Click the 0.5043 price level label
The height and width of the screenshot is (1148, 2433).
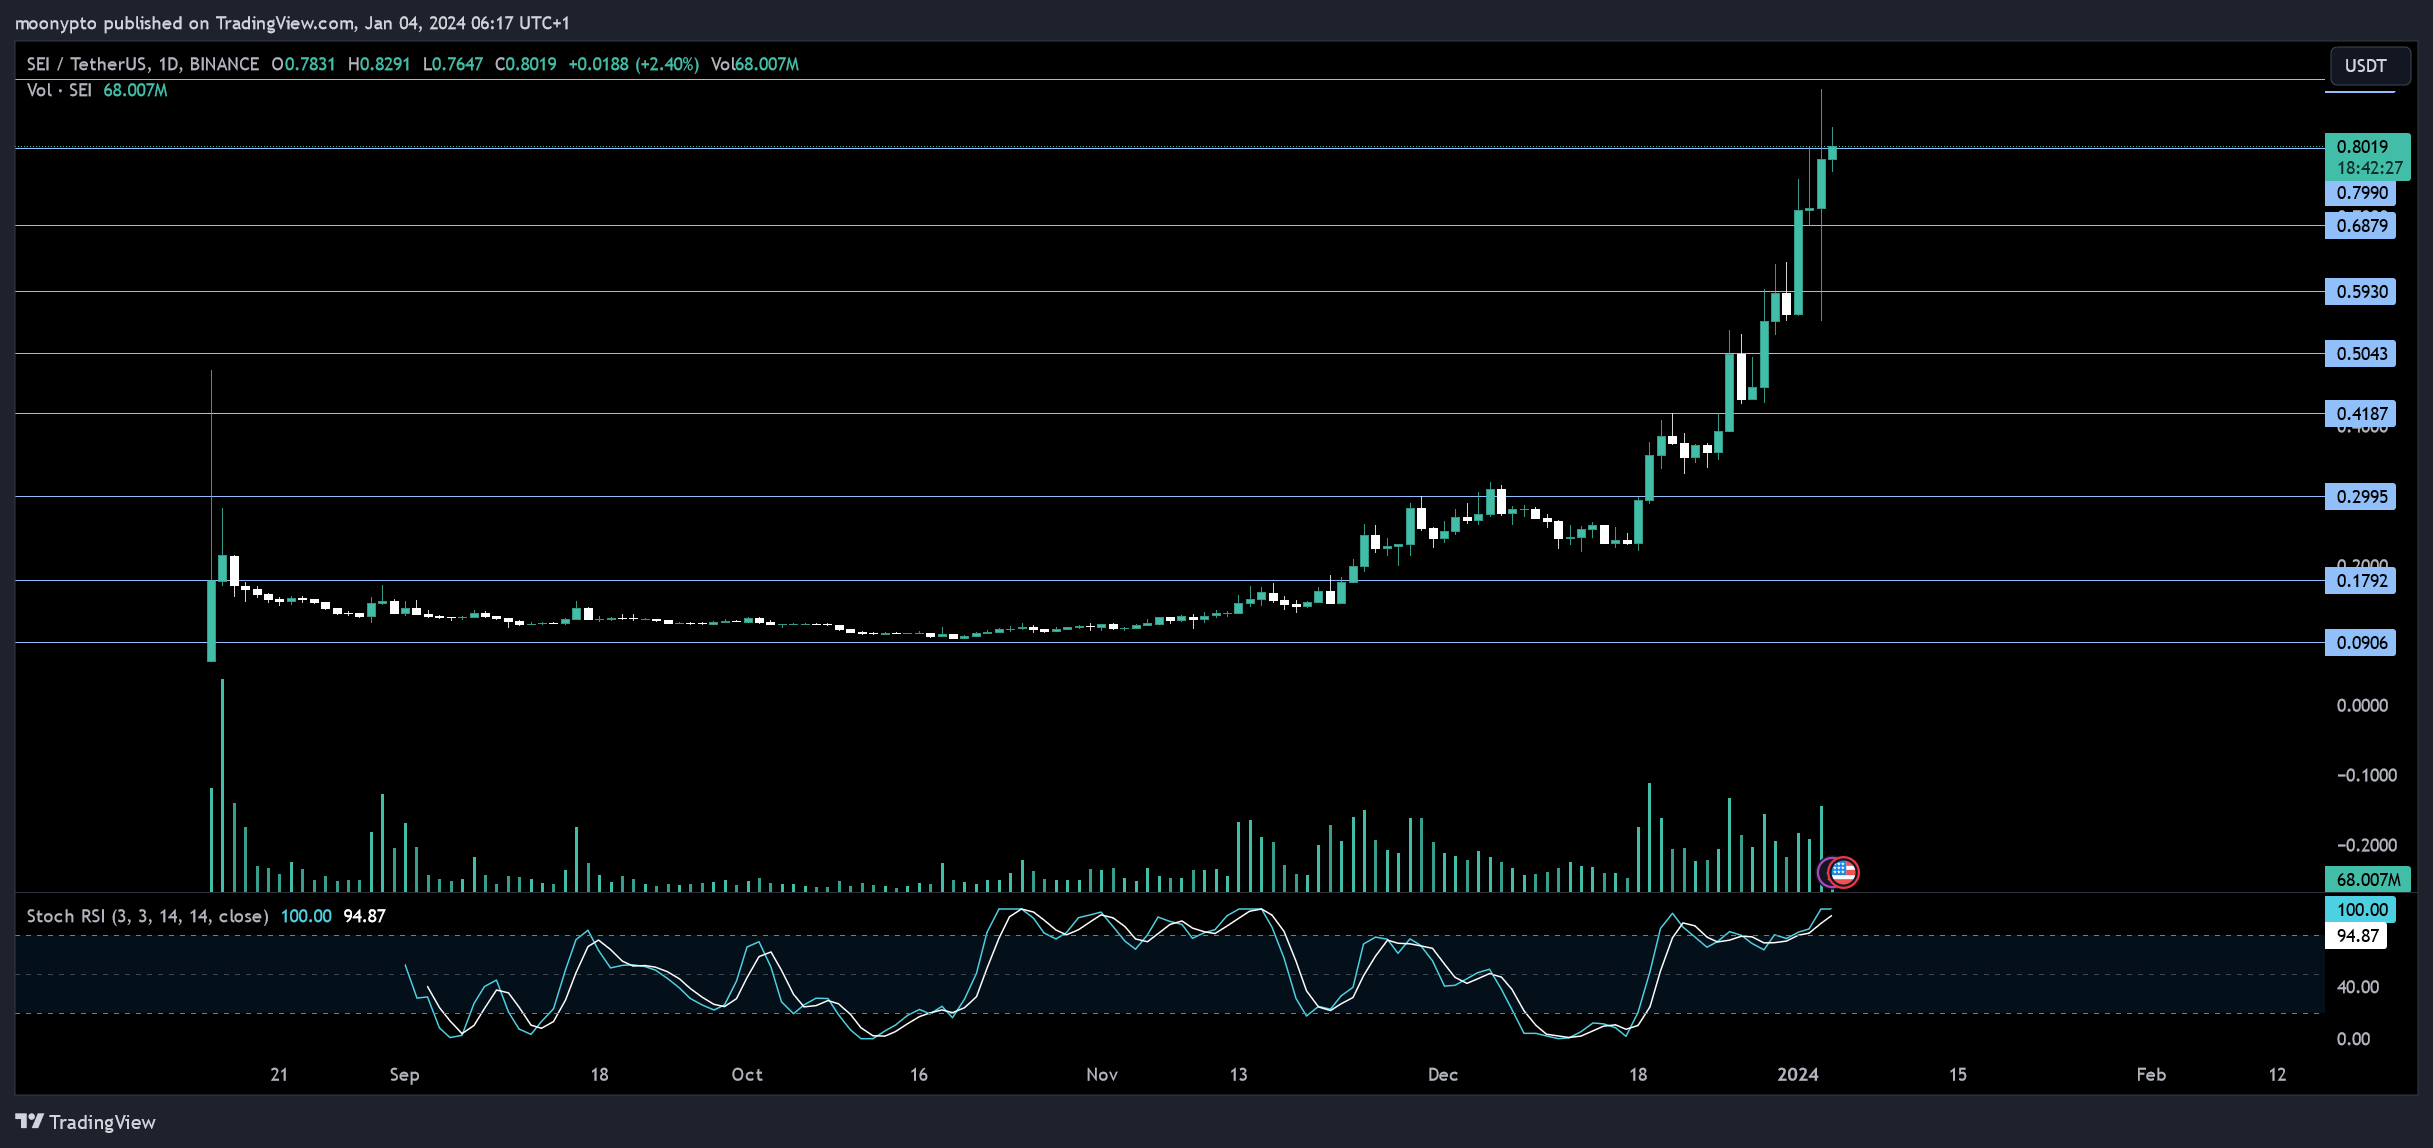pyautogui.click(x=2361, y=354)
